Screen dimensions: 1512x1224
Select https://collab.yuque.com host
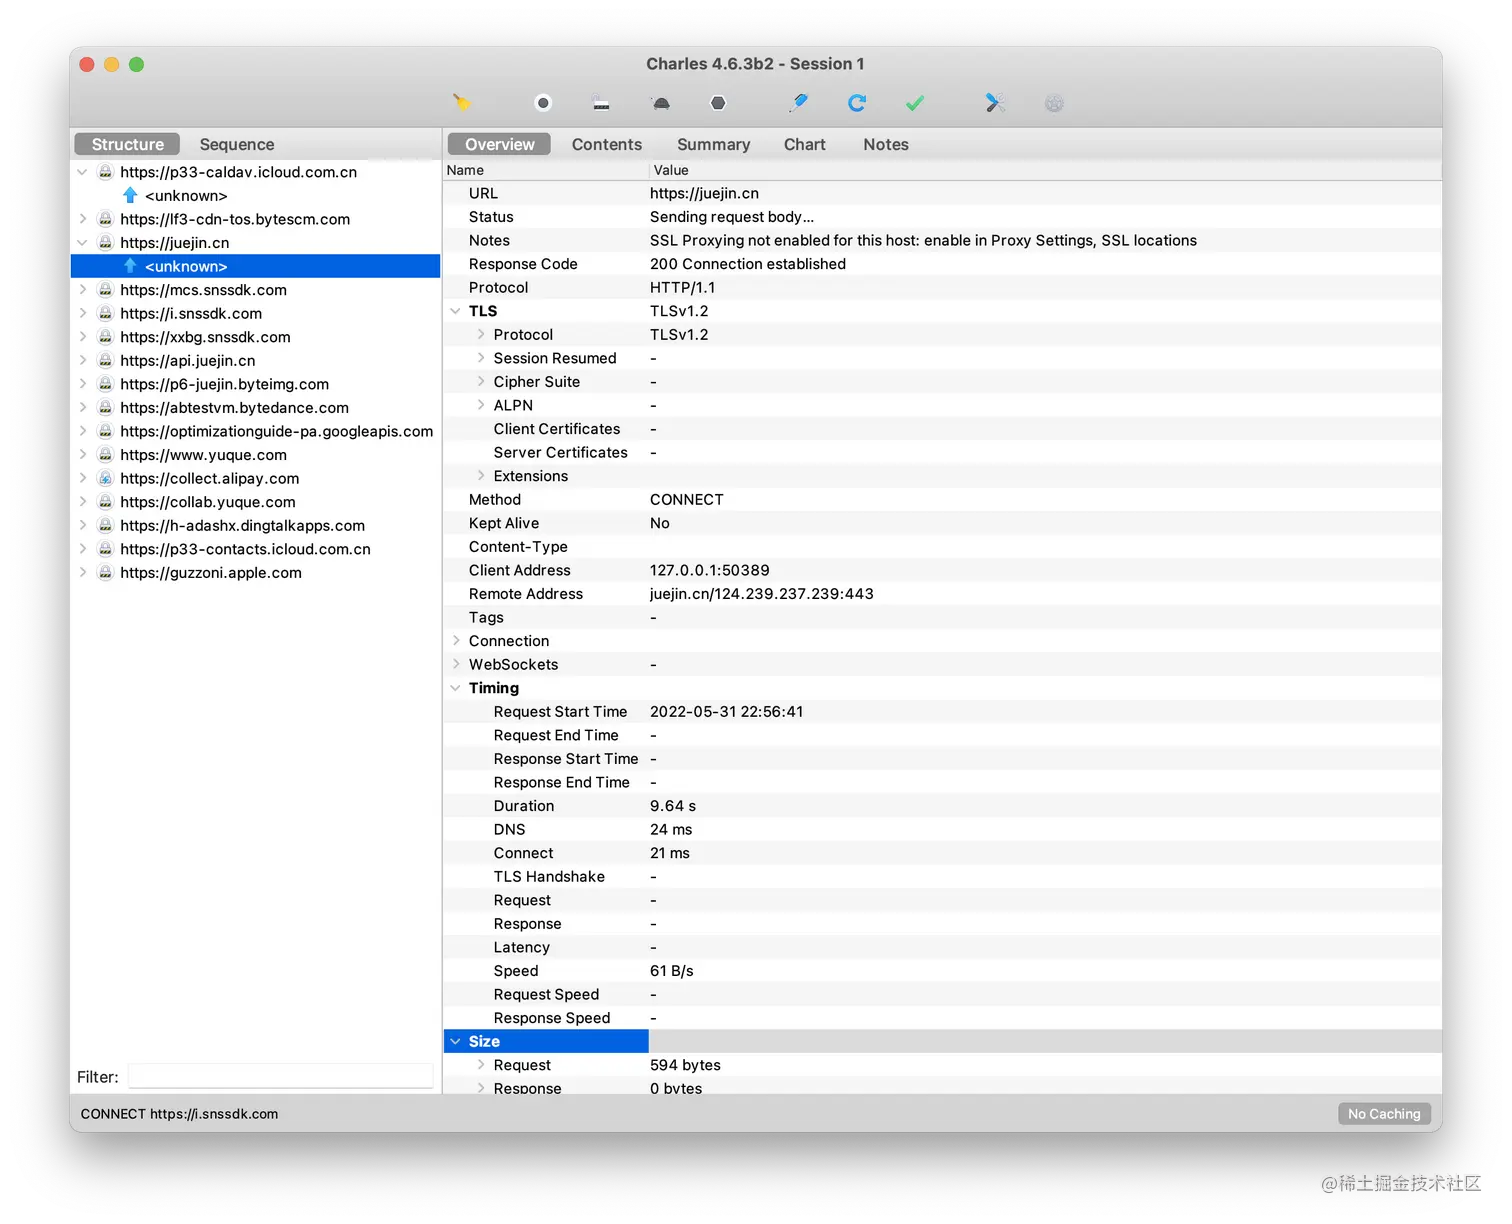[x=208, y=502]
